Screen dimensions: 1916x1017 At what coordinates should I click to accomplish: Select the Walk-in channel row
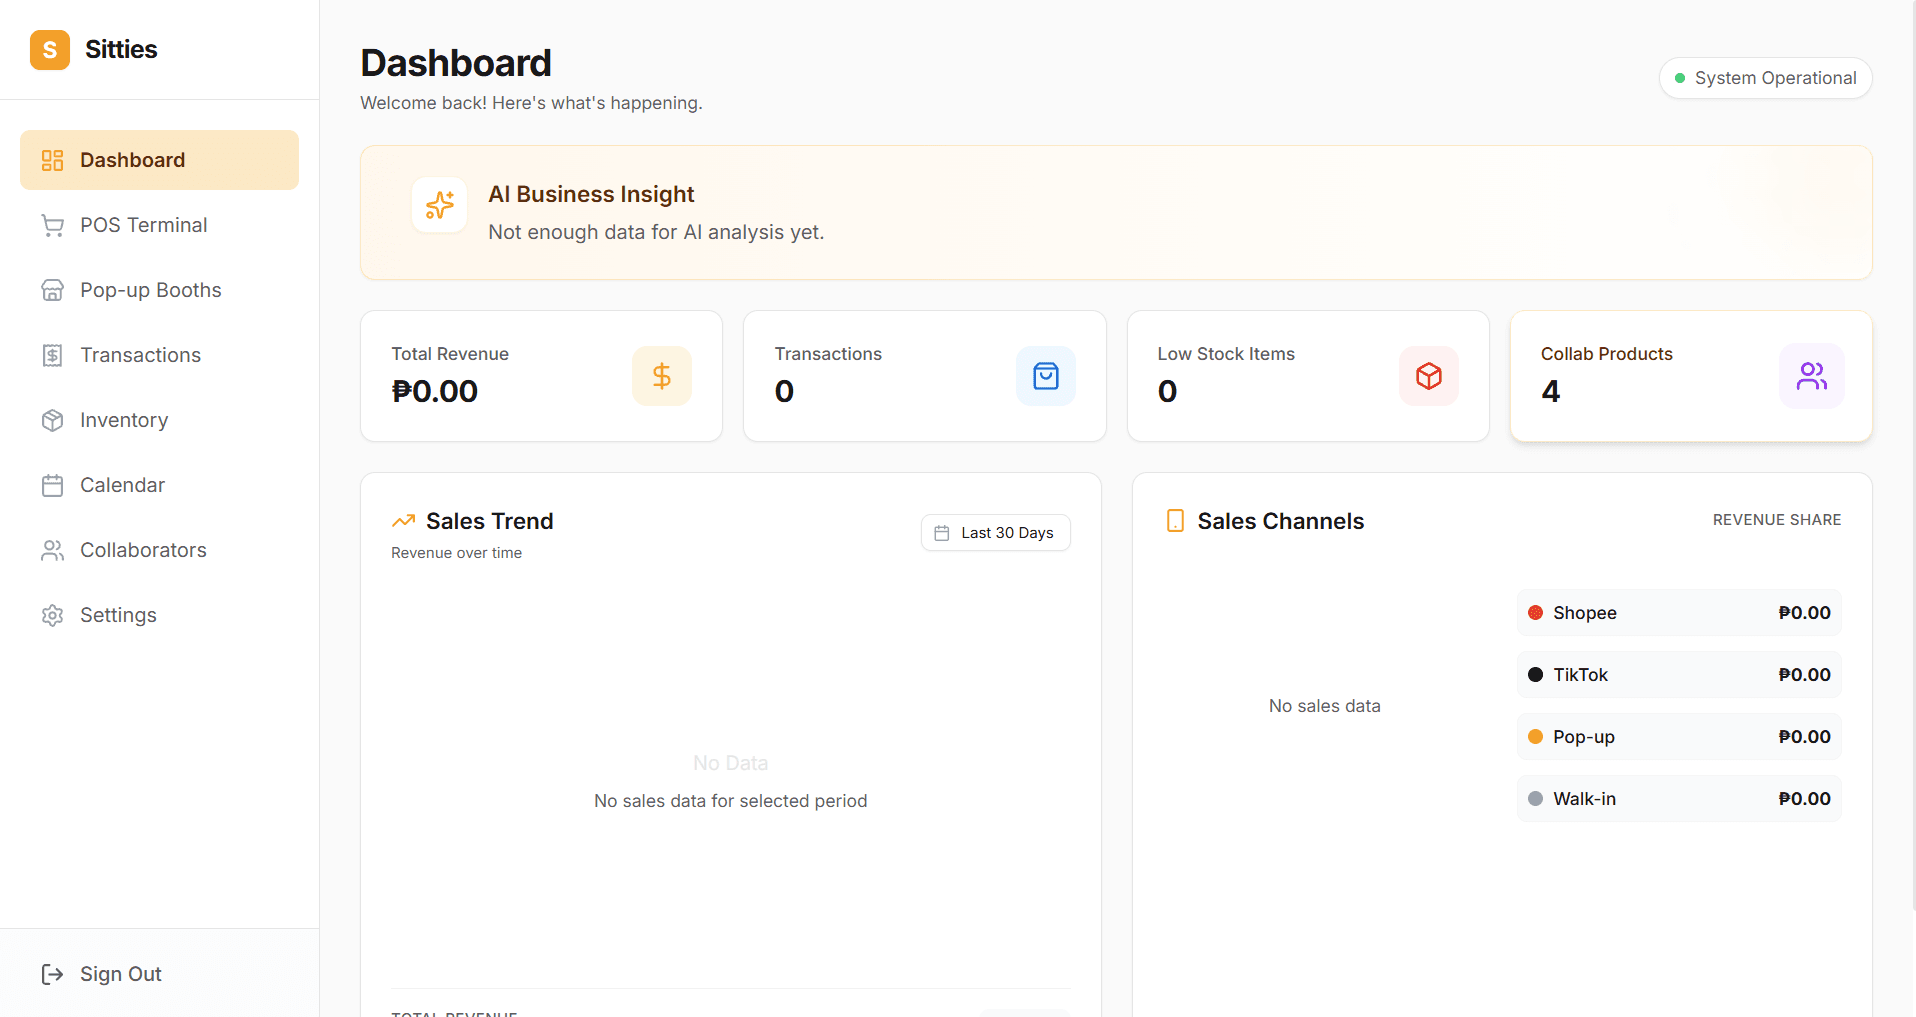click(1679, 799)
